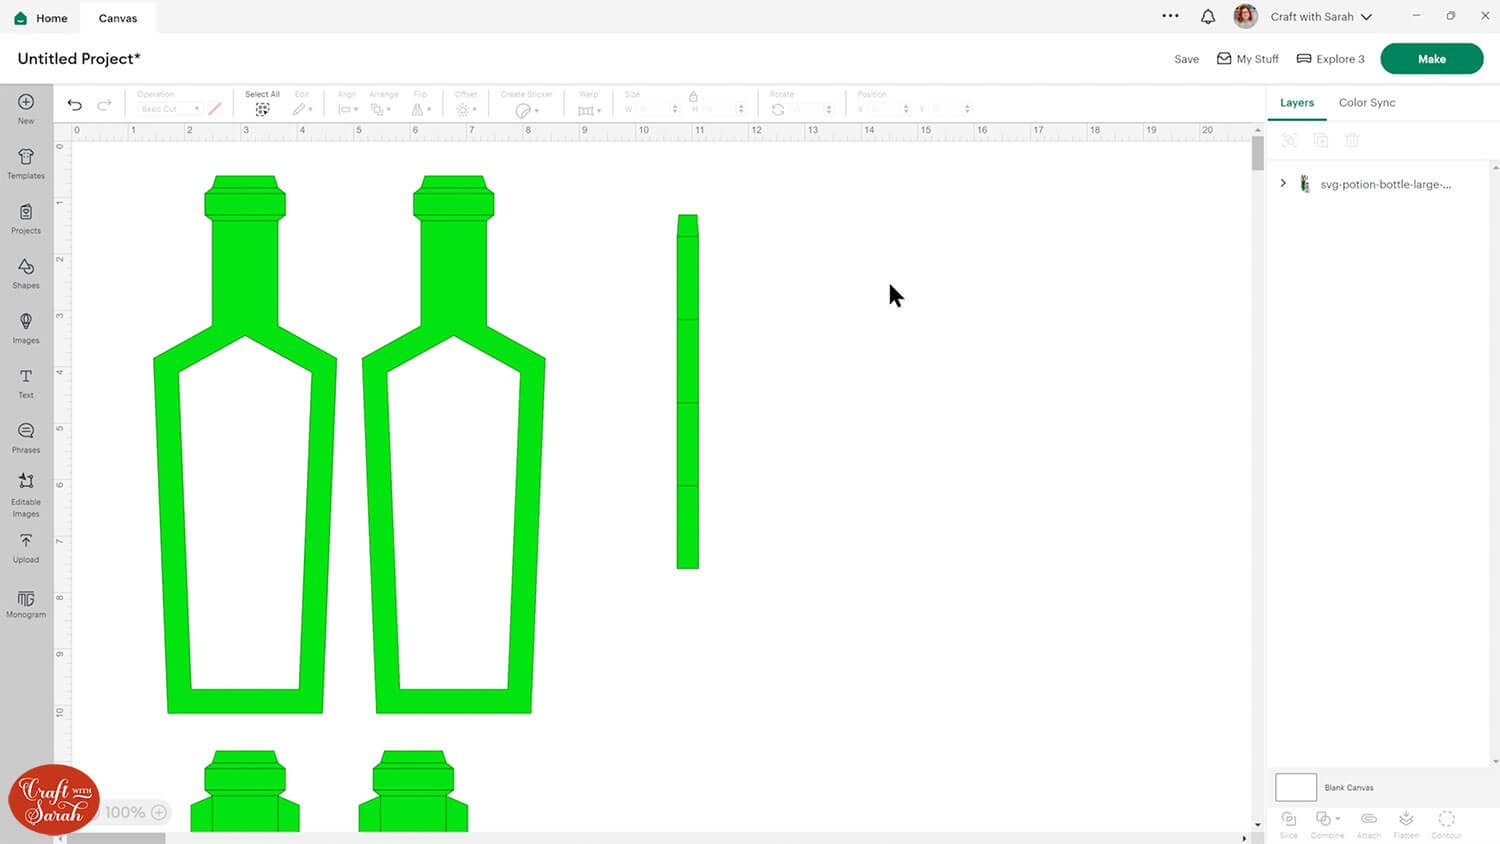Redo the last undone action
This screenshot has height=844, width=1500.
click(104, 105)
